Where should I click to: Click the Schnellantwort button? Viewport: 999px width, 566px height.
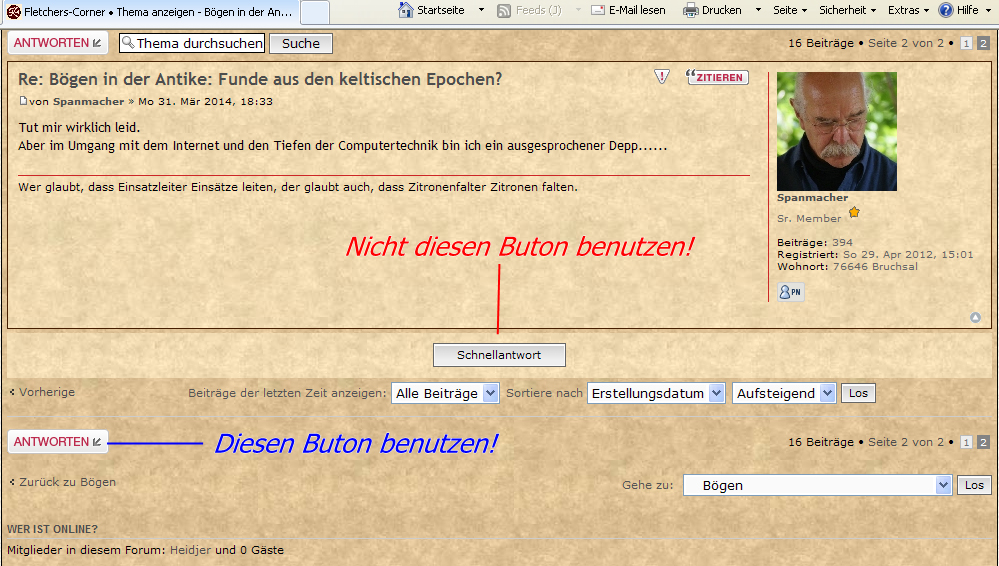click(x=499, y=355)
